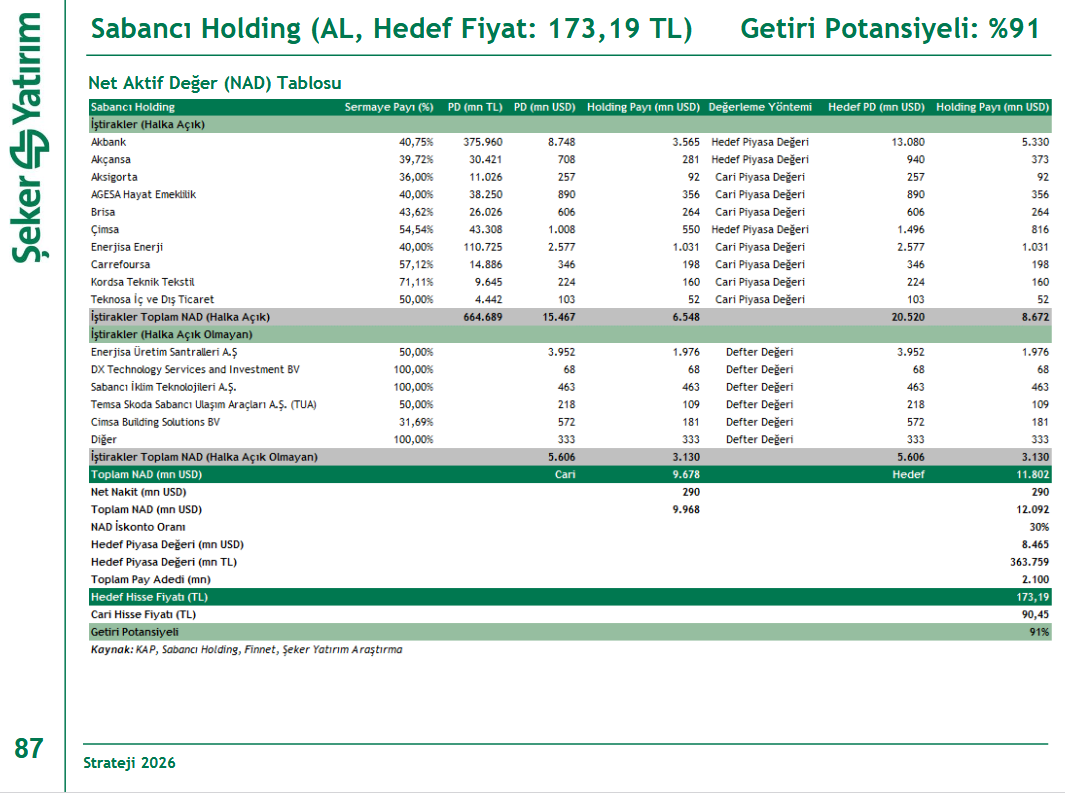Click the Sermaye Payı (%) column header

point(389,107)
